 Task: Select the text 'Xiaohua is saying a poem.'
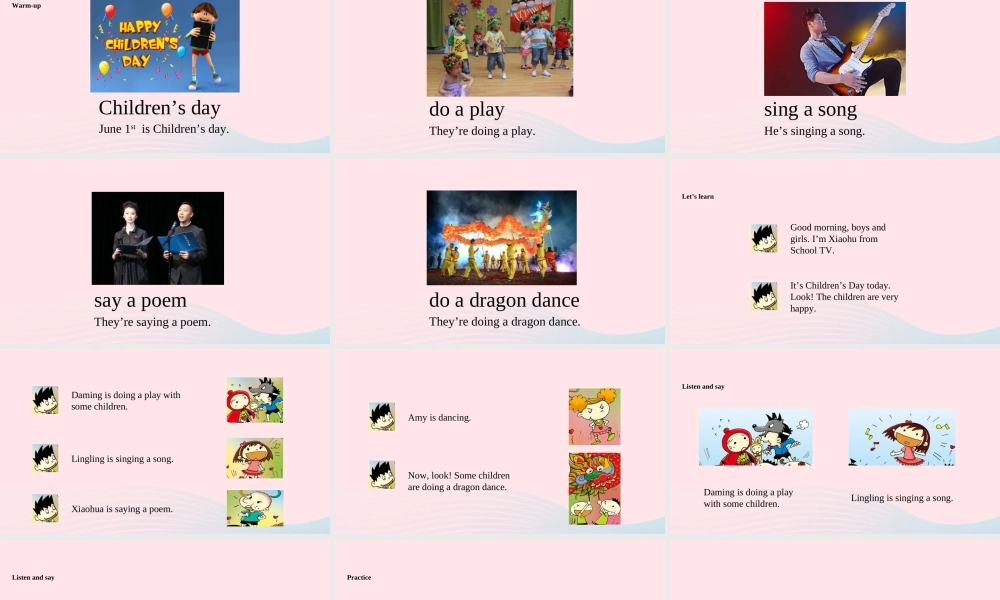tap(122, 509)
